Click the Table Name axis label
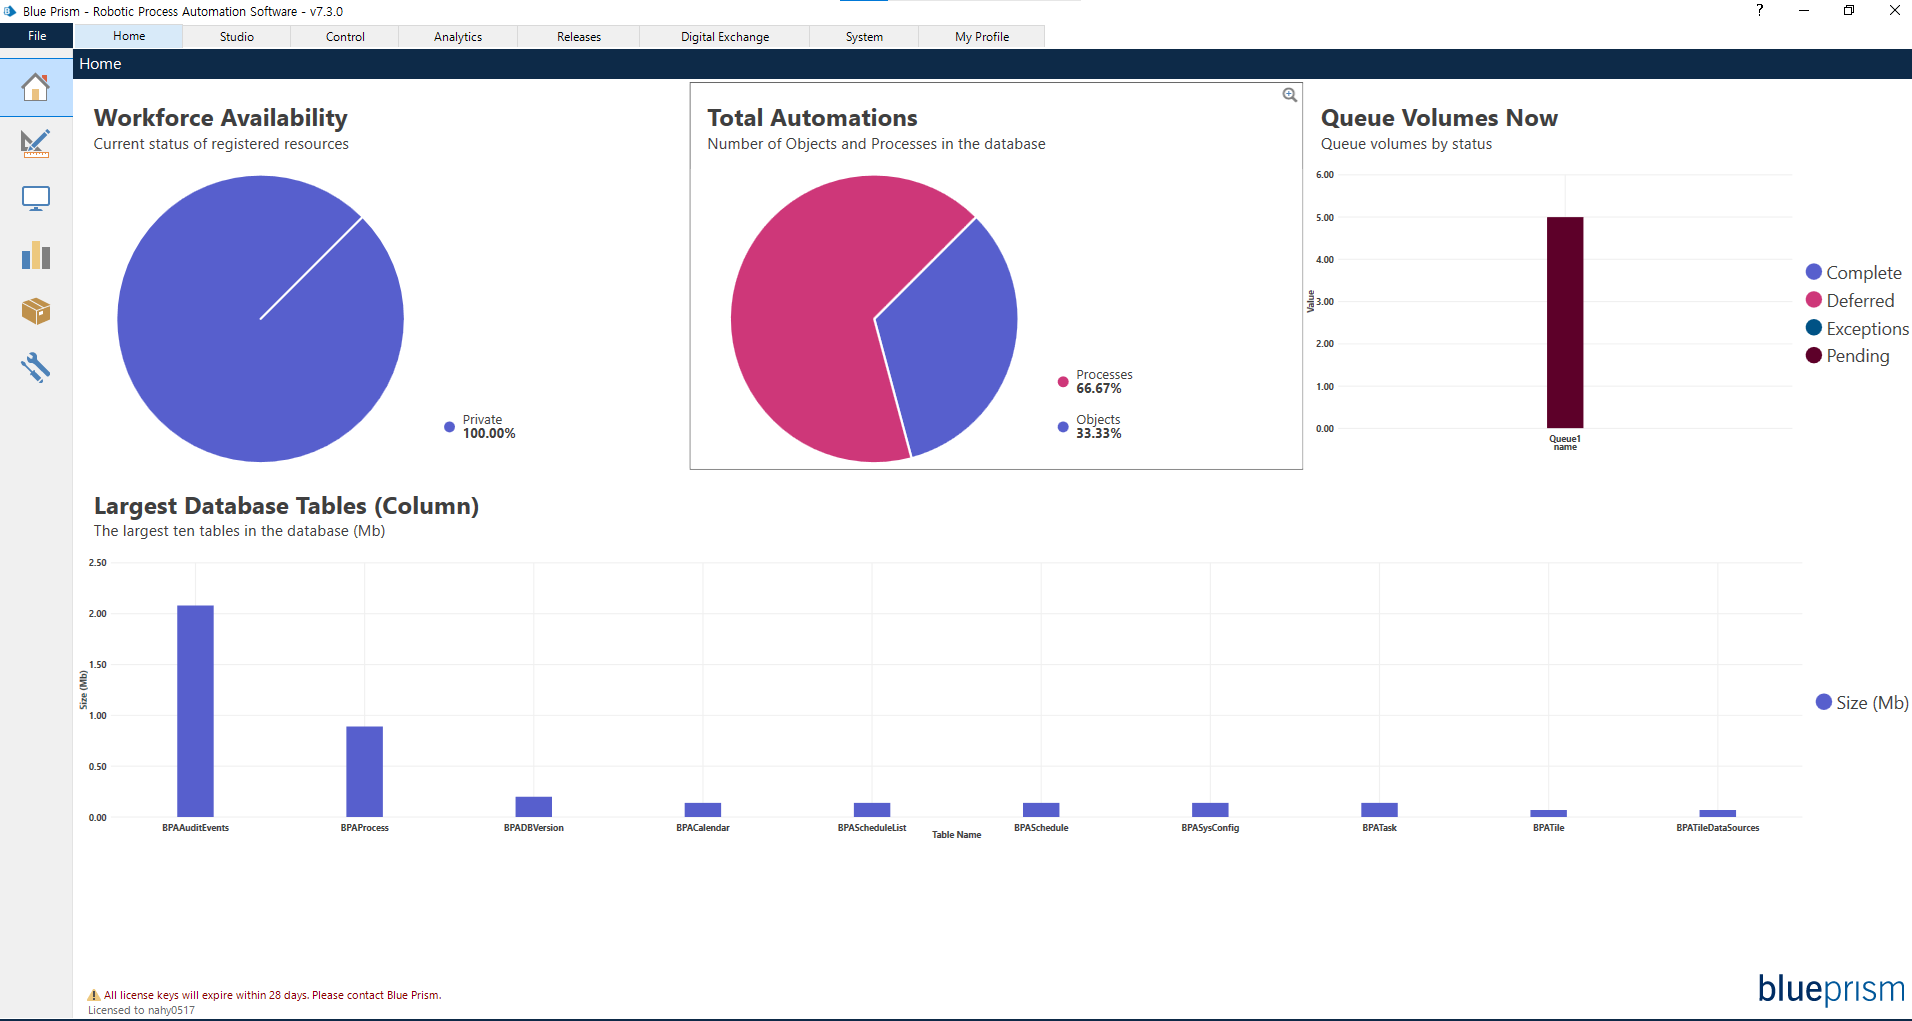Image resolution: width=1912 pixels, height=1021 pixels. click(x=956, y=835)
